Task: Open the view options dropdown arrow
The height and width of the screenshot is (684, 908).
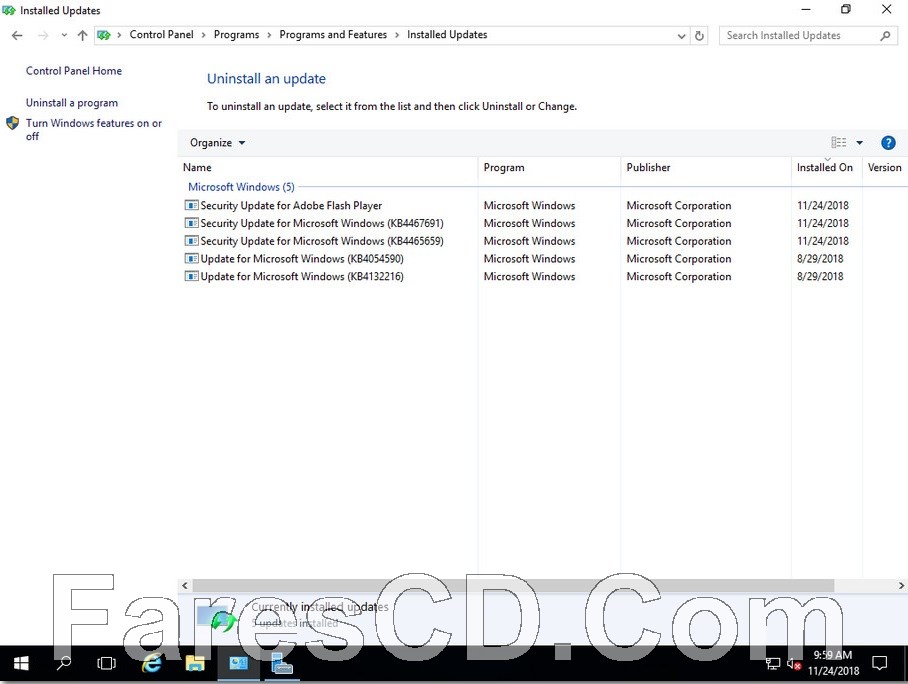Action: tap(859, 142)
